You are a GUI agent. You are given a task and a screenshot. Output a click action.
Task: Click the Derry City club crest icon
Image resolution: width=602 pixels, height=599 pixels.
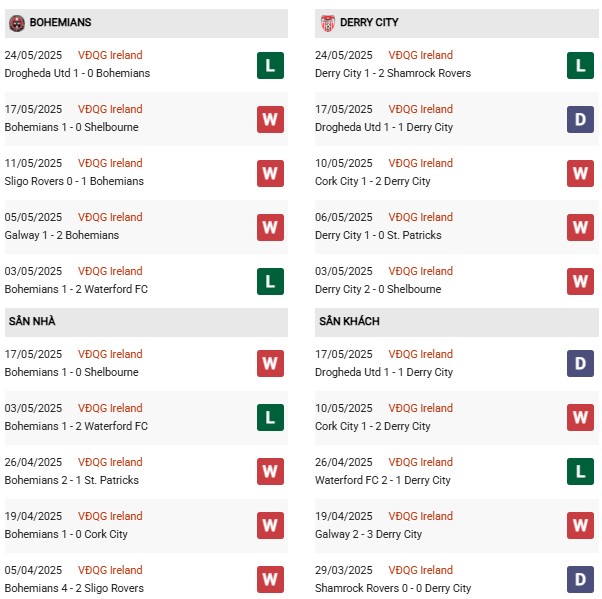click(327, 22)
